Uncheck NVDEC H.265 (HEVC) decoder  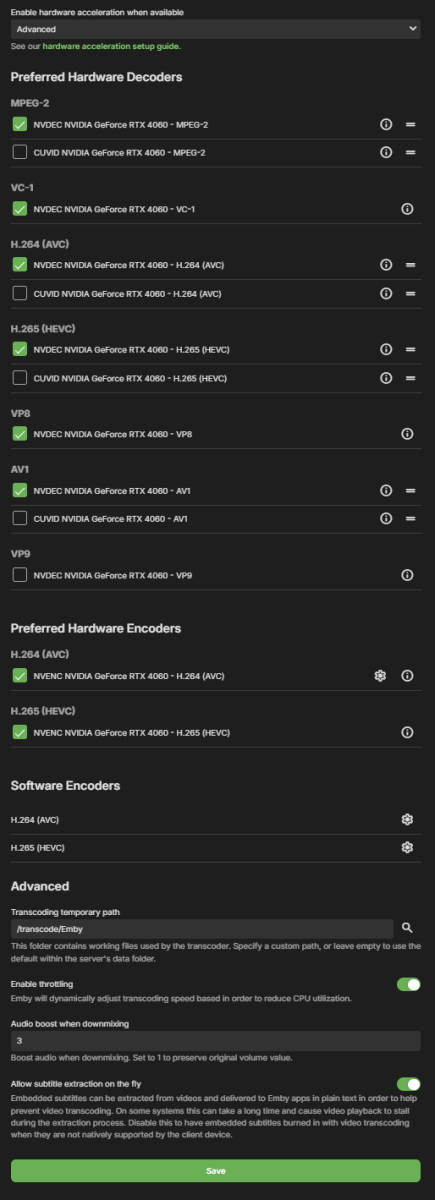click(x=20, y=350)
